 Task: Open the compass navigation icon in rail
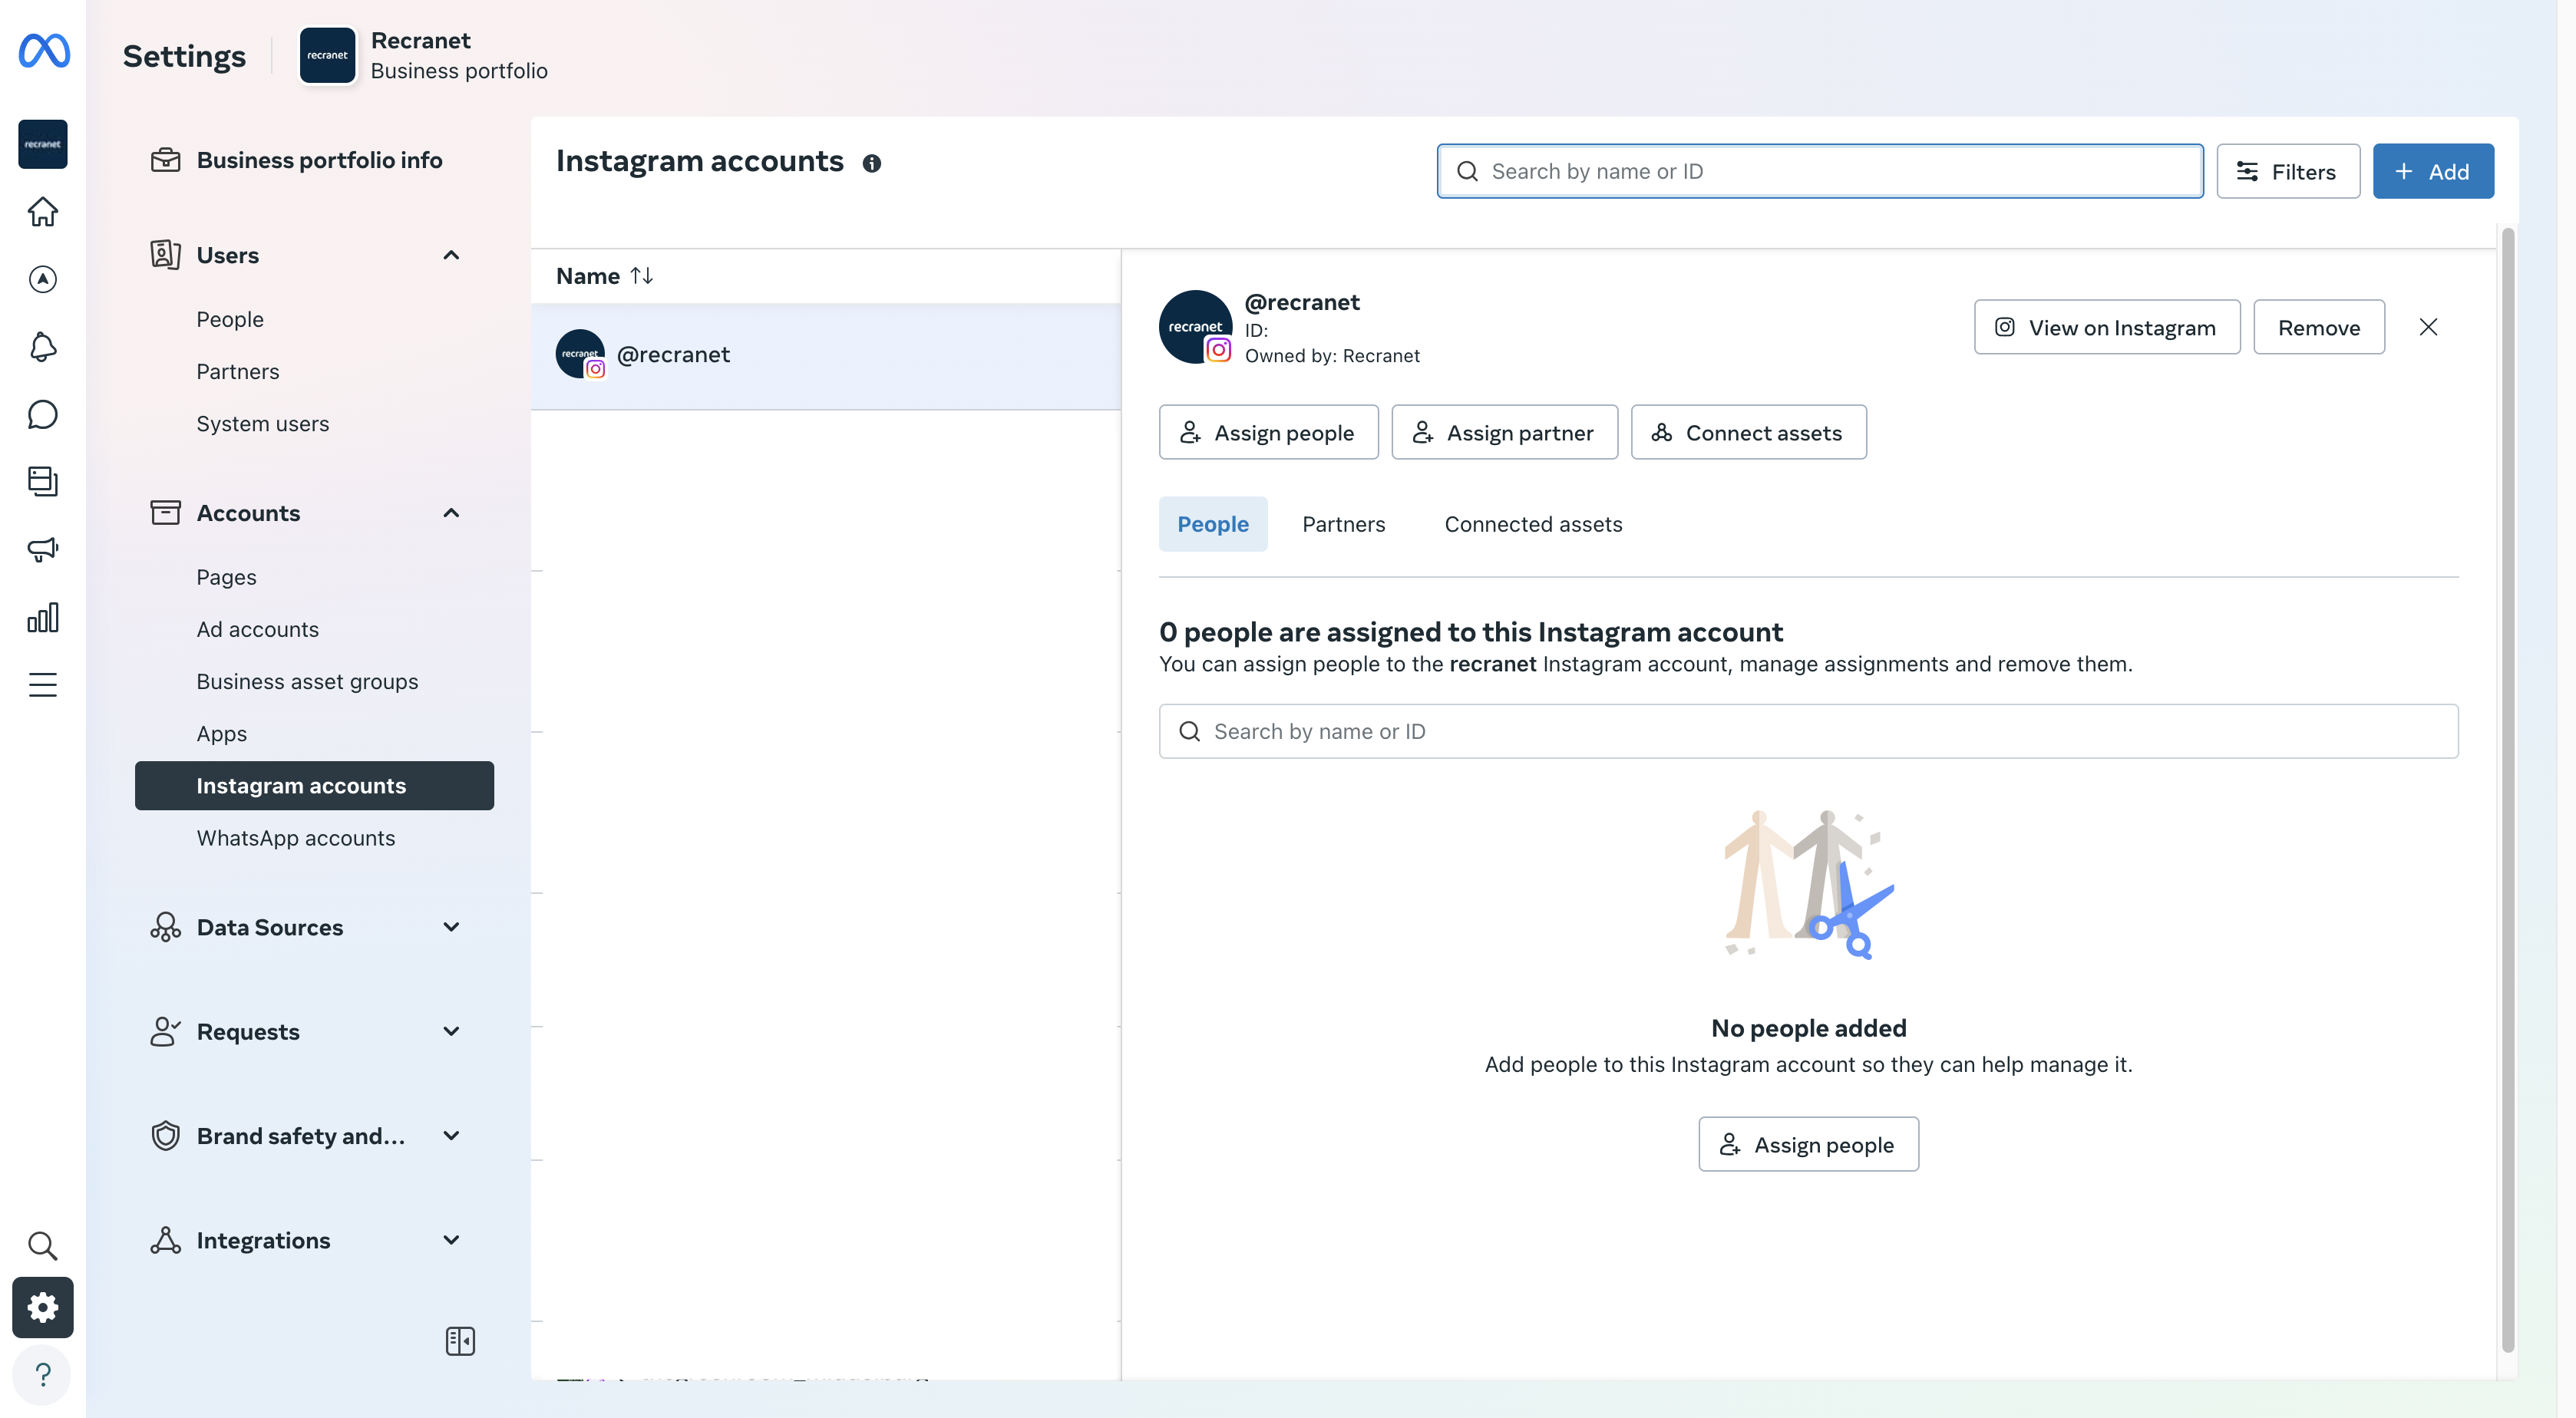click(x=43, y=279)
